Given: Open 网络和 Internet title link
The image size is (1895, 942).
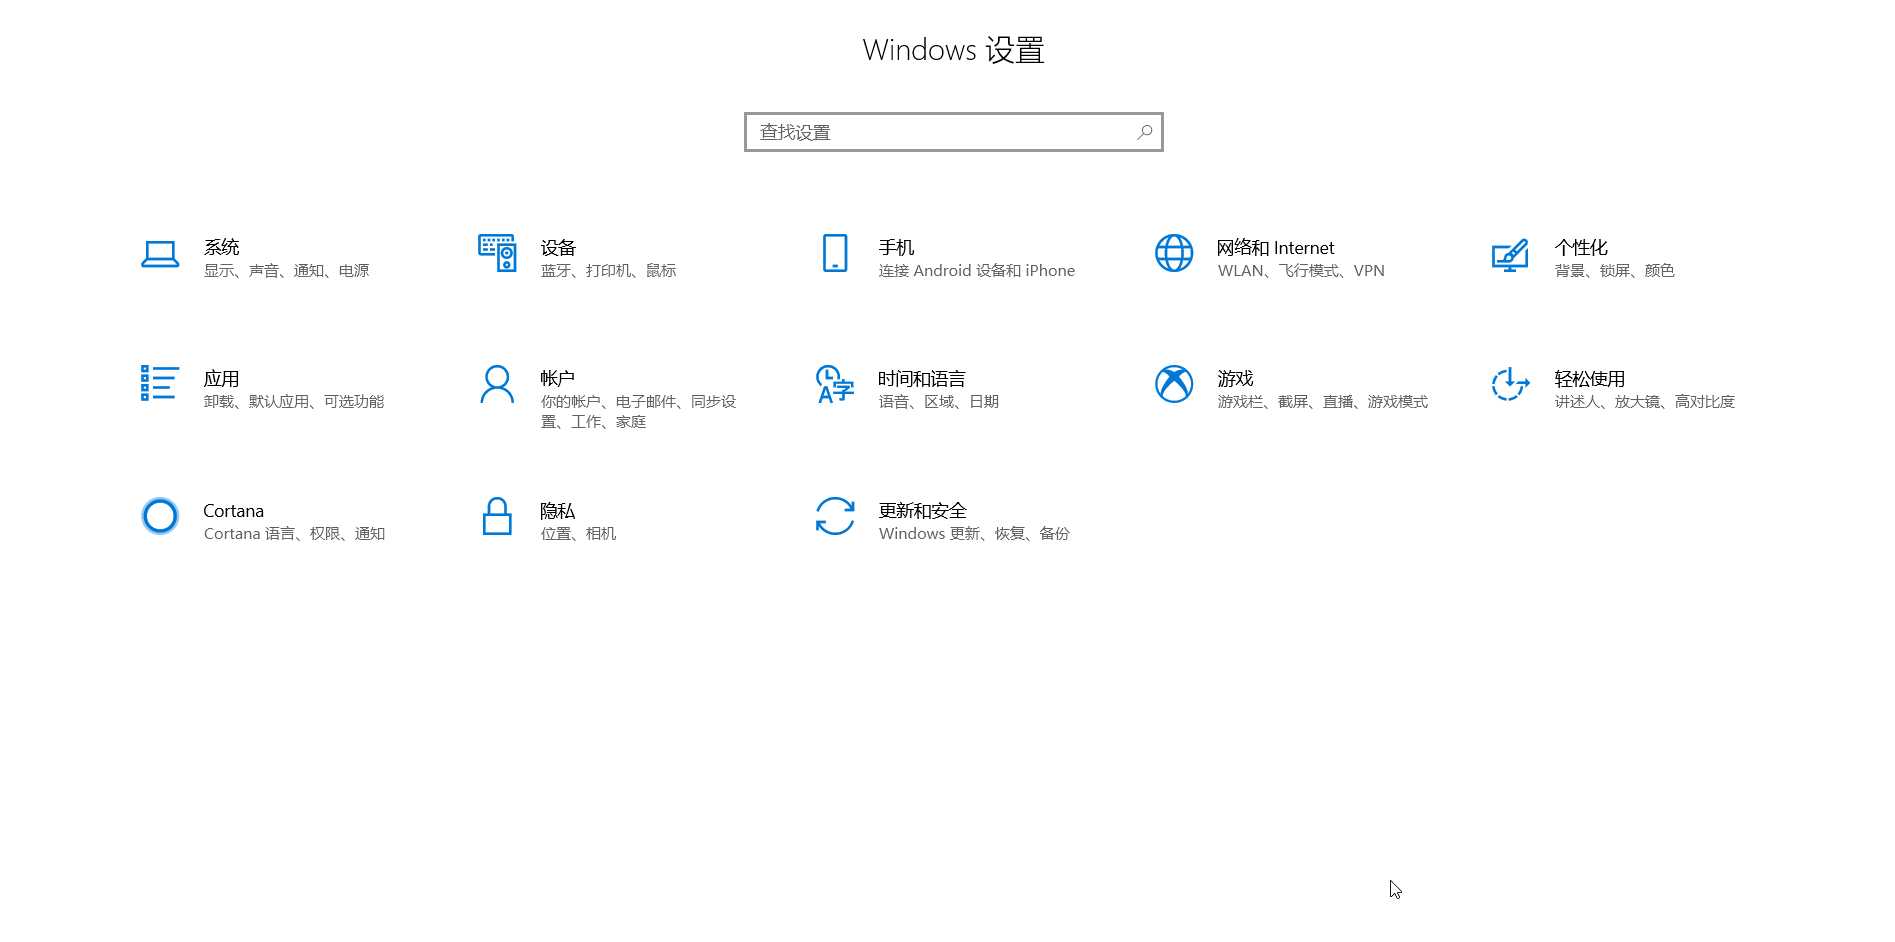Looking at the screenshot, I should click(1275, 247).
